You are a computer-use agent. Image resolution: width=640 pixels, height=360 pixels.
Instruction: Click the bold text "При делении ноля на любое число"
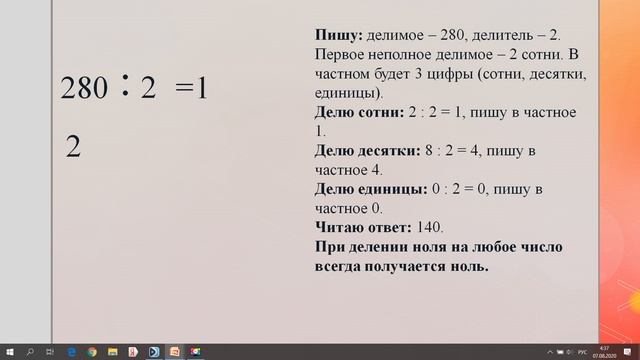439,247
